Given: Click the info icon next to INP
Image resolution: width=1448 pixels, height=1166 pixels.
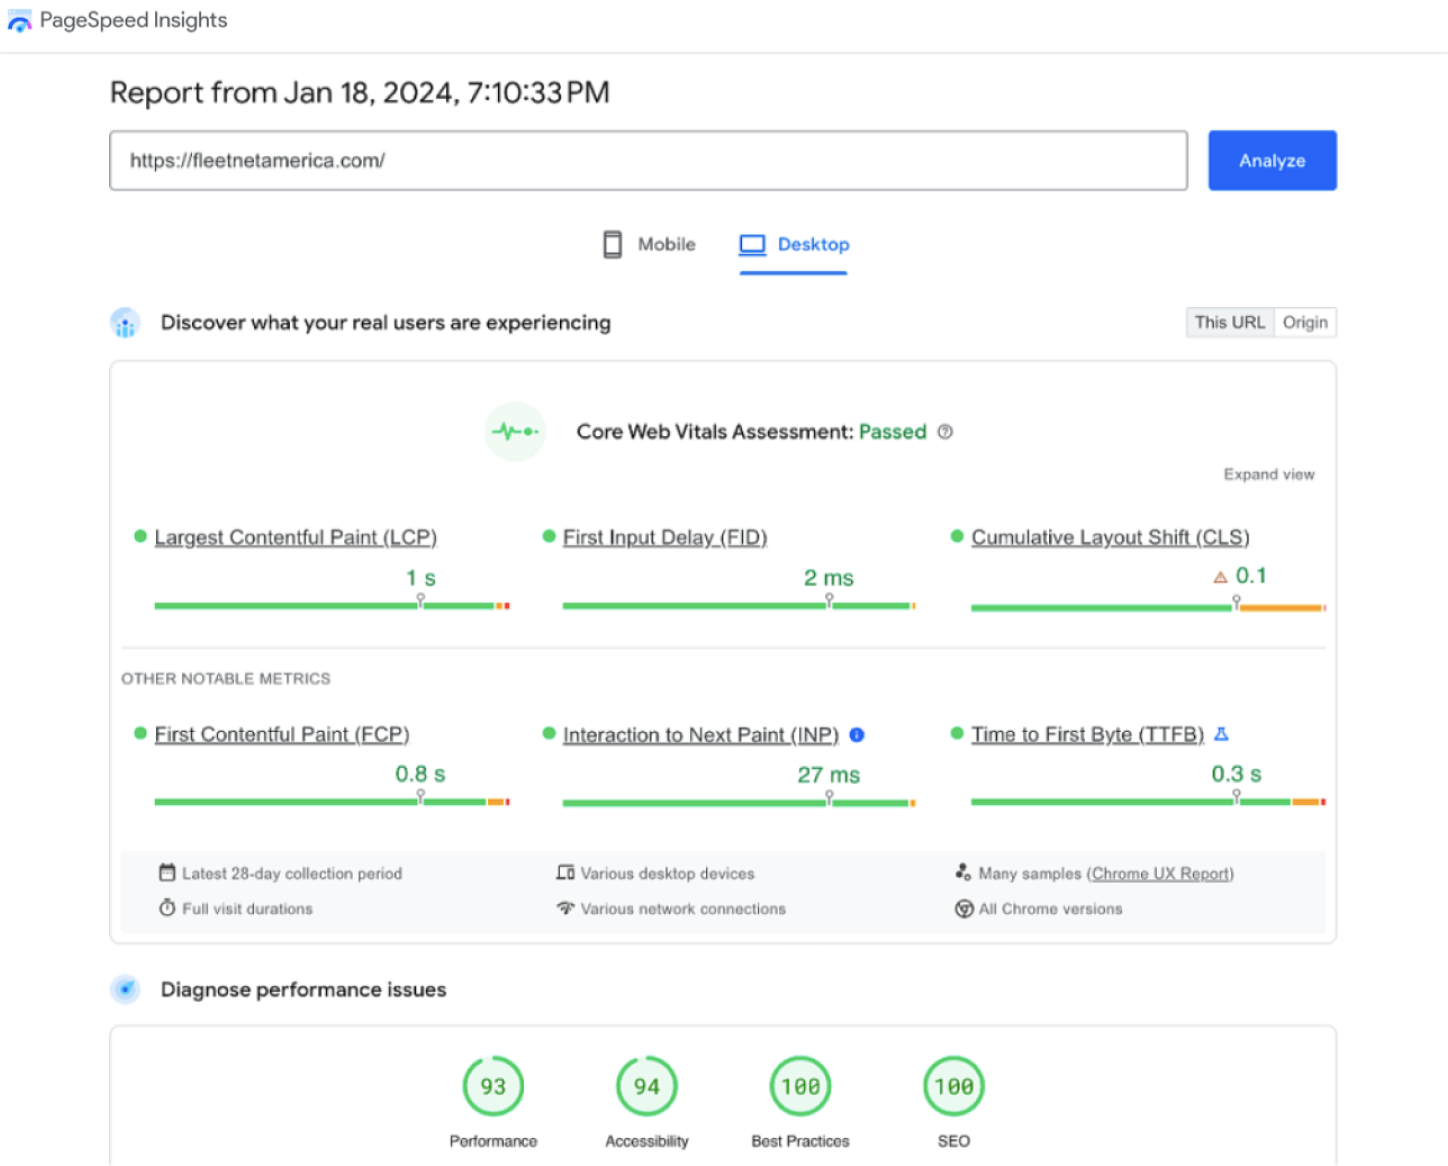Looking at the screenshot, I should point(856,734).
